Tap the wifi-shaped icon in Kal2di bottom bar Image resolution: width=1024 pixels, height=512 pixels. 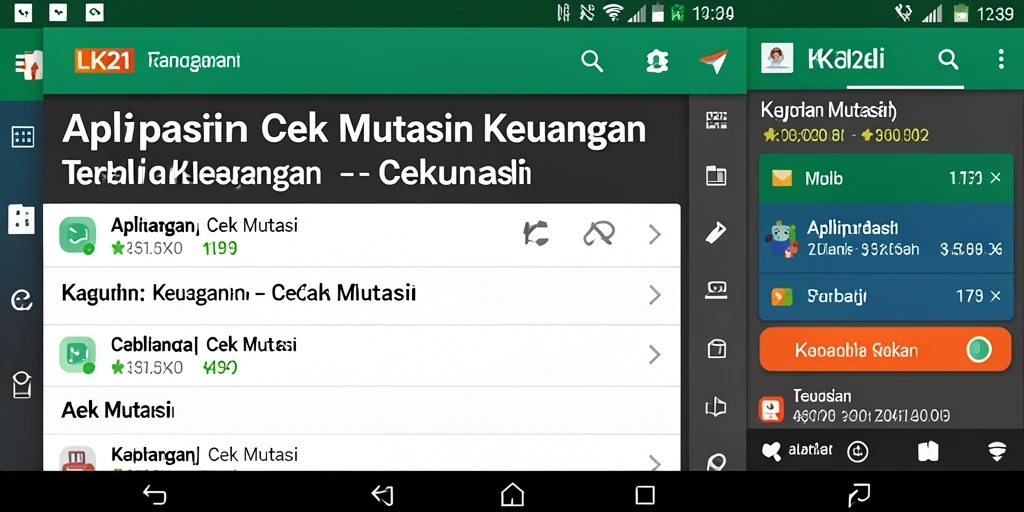coord(997,451)
